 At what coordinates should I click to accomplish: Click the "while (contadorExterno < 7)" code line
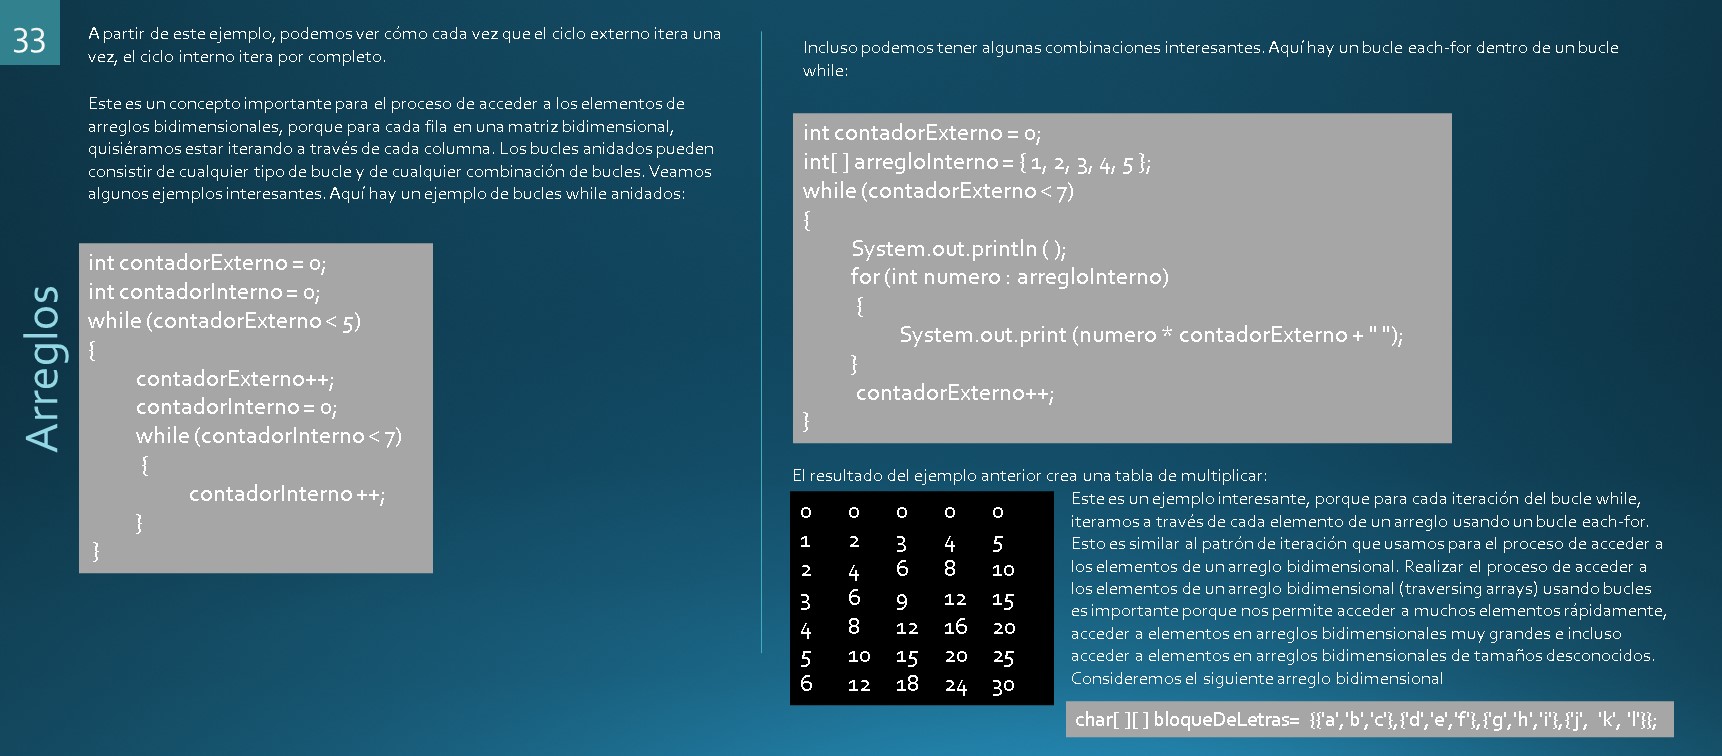(938, 191)
